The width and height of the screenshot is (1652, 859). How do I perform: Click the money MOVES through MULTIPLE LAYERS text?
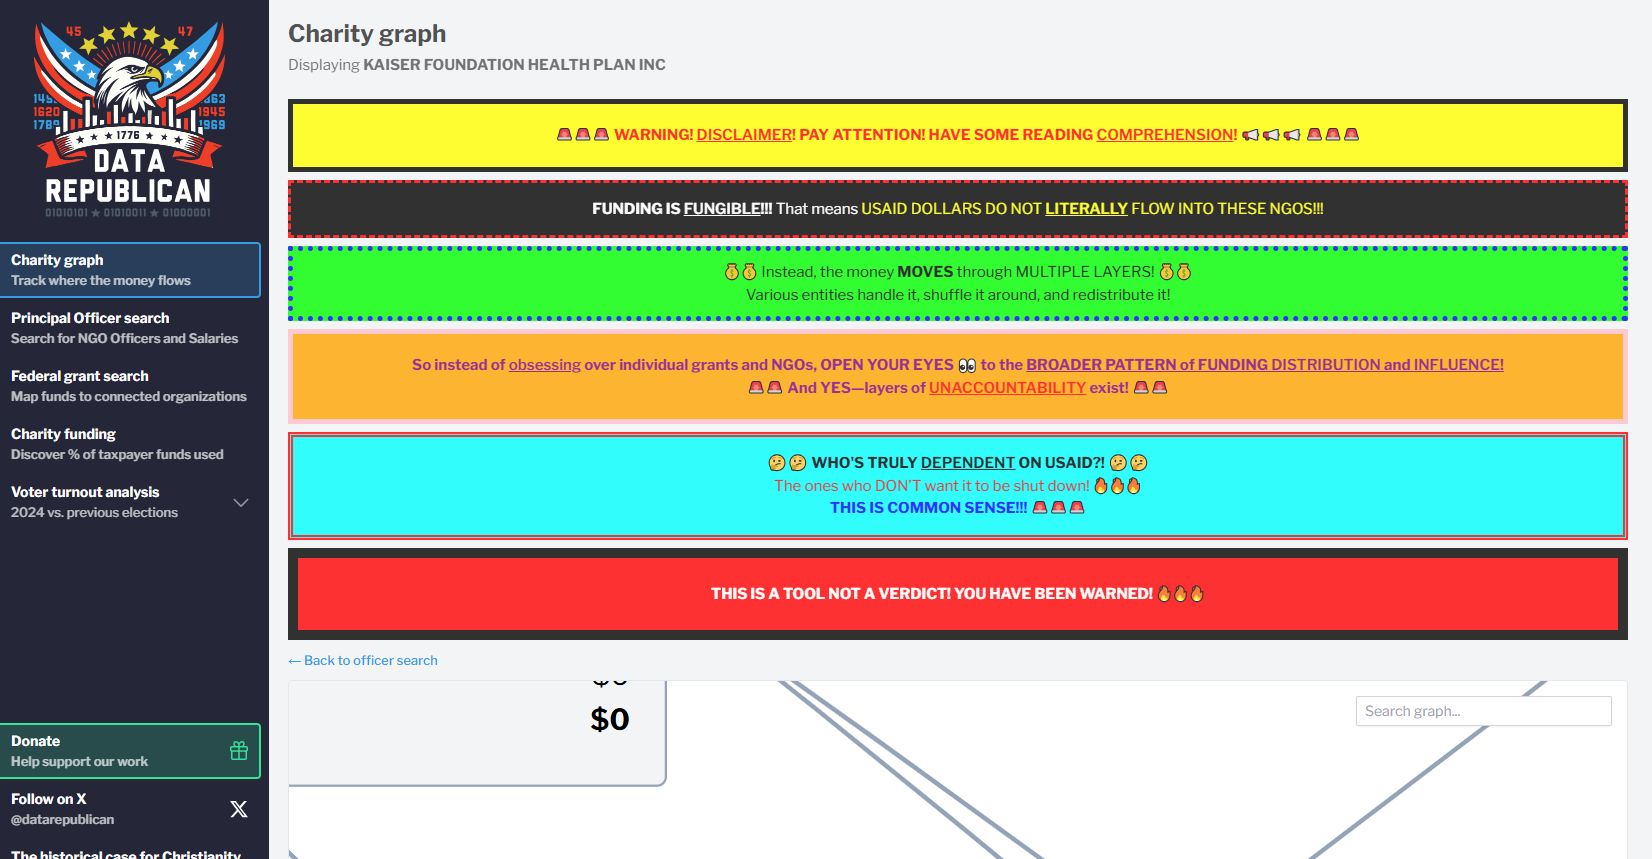point(957,272)
